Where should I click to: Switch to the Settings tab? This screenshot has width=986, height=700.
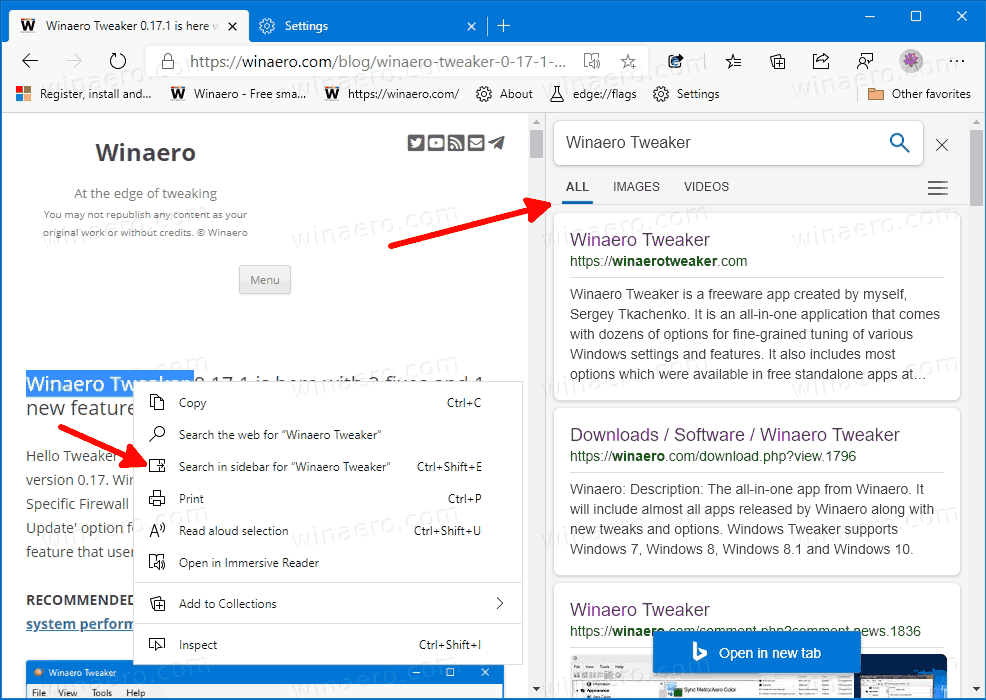click(x=367, y=26)
